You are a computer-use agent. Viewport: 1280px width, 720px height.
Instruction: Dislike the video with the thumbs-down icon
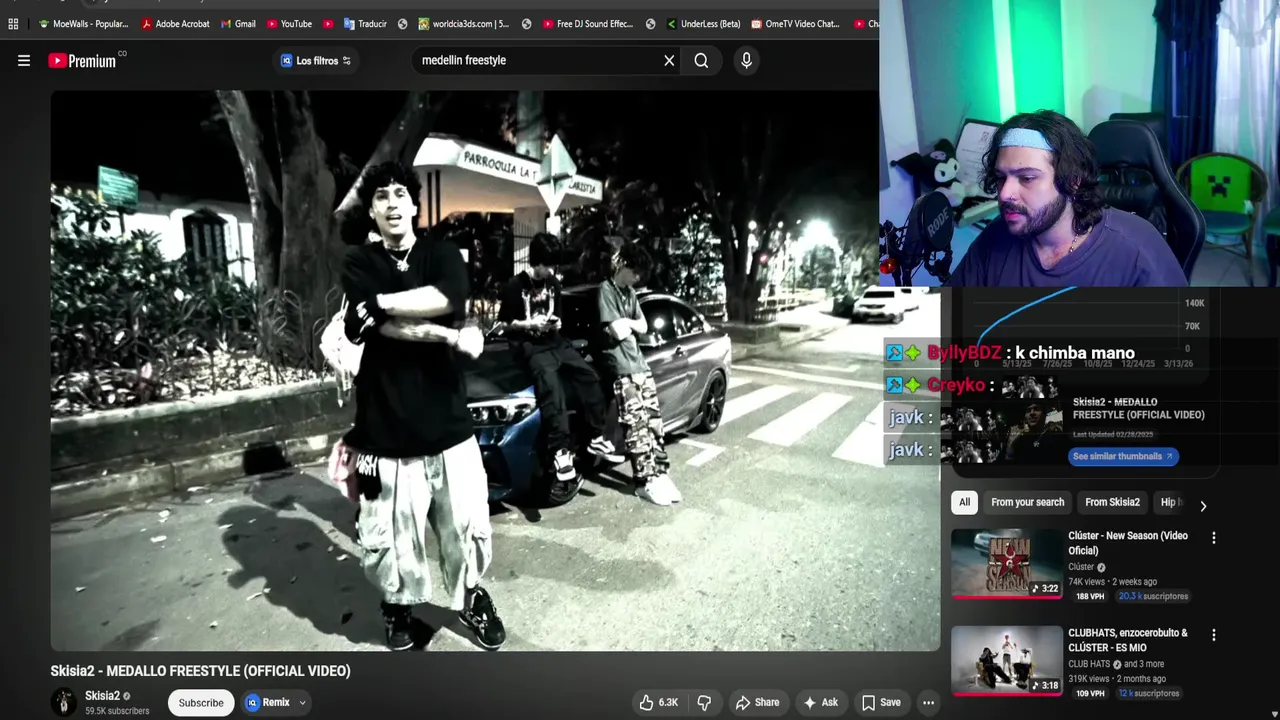coord(704,702)
